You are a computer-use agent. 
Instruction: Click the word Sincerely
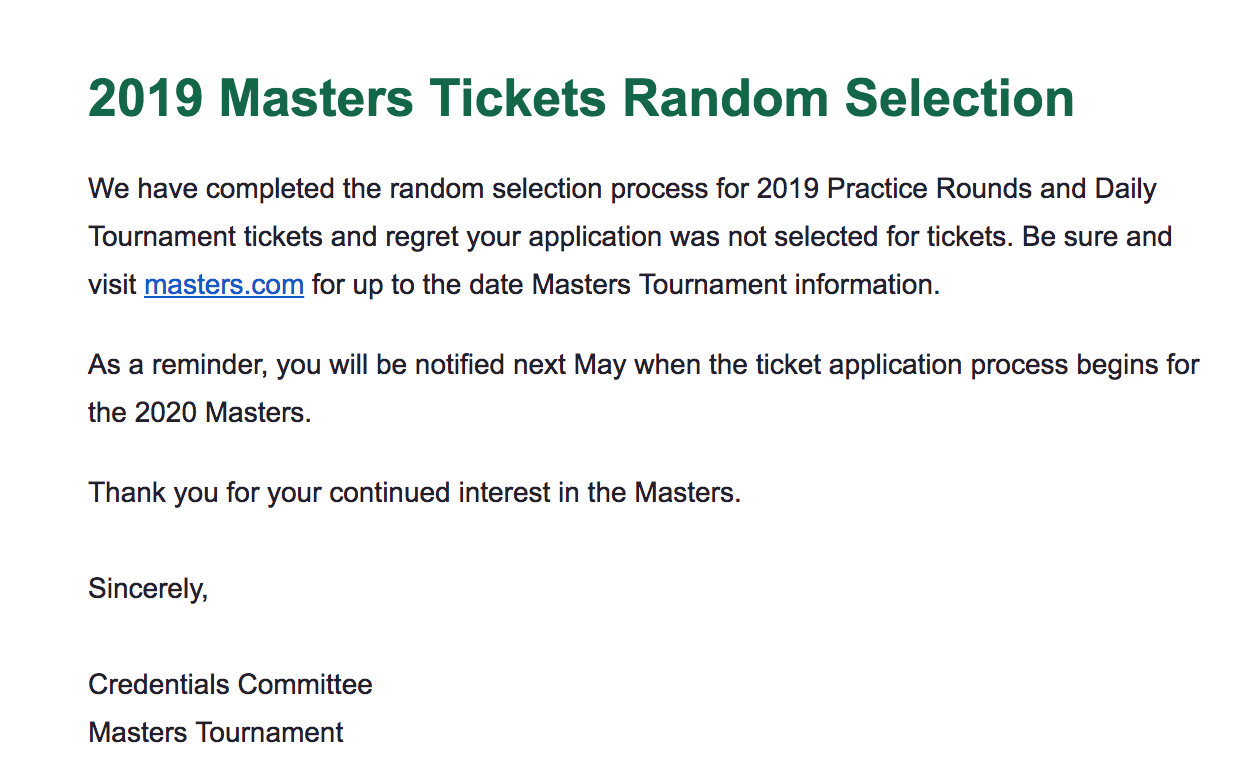(148, 589)
